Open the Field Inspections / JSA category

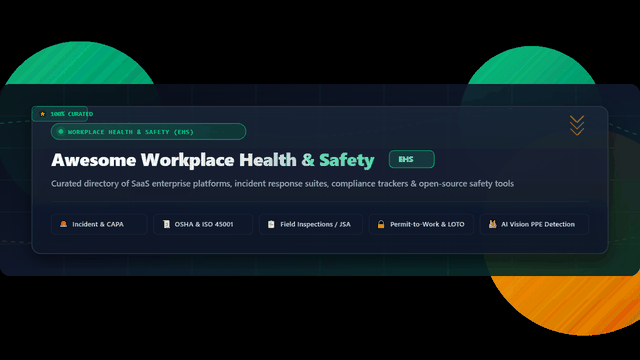click(311, 224)
